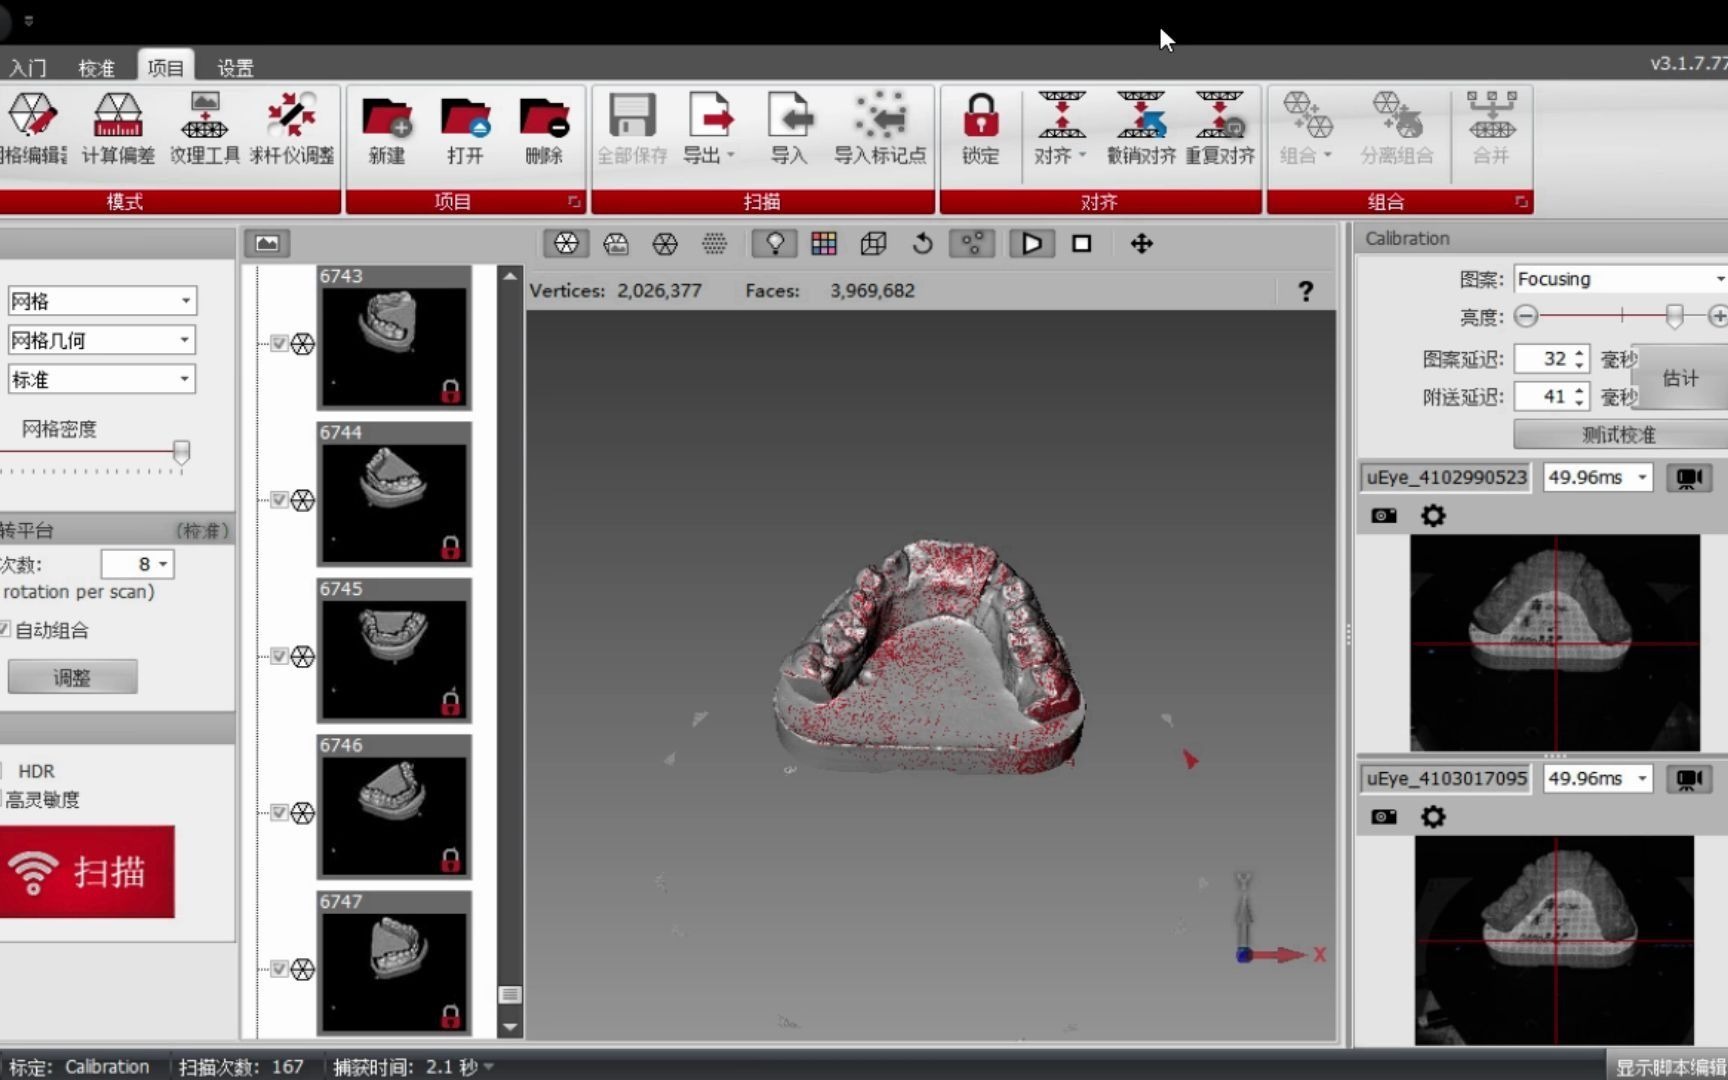1728x1080 pixels.
Task: Open the 设置 menu tab
Action: (235, 66)
